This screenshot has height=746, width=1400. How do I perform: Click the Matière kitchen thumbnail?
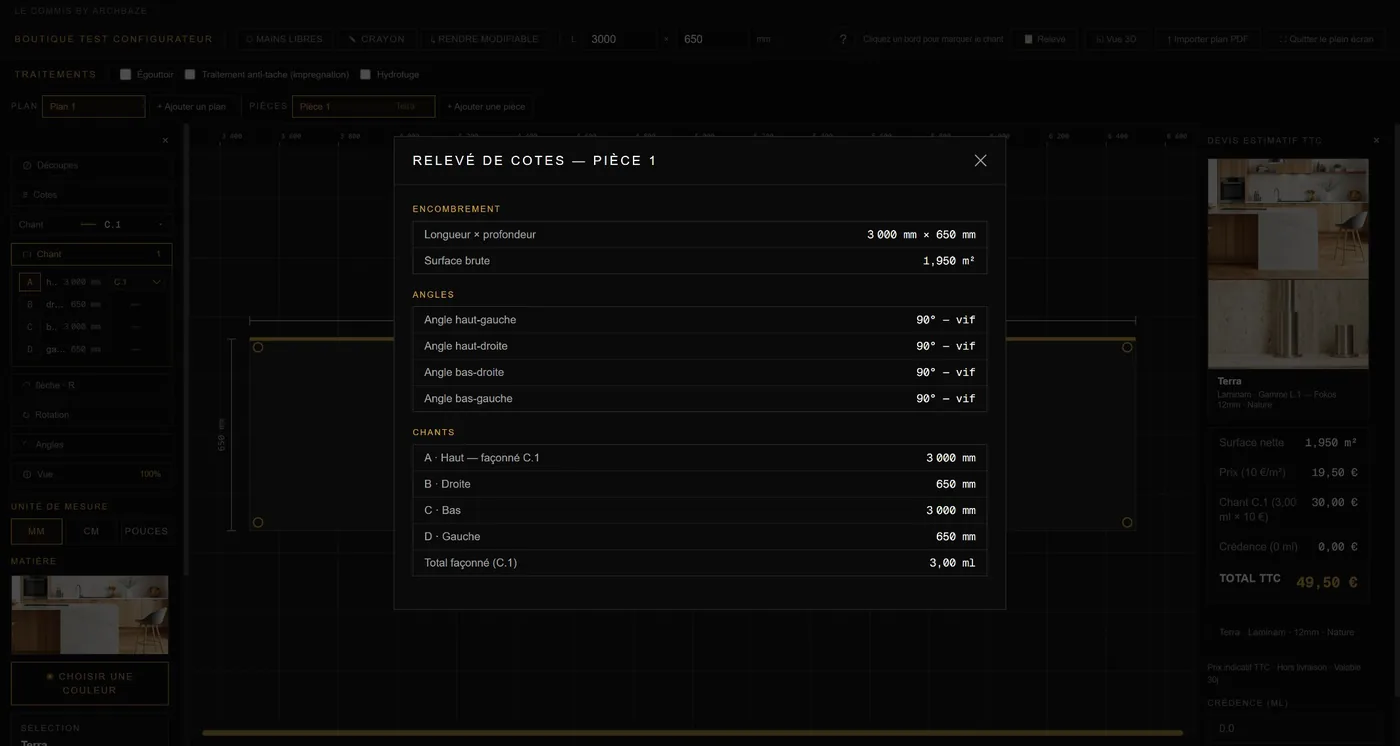pos(90,615)
